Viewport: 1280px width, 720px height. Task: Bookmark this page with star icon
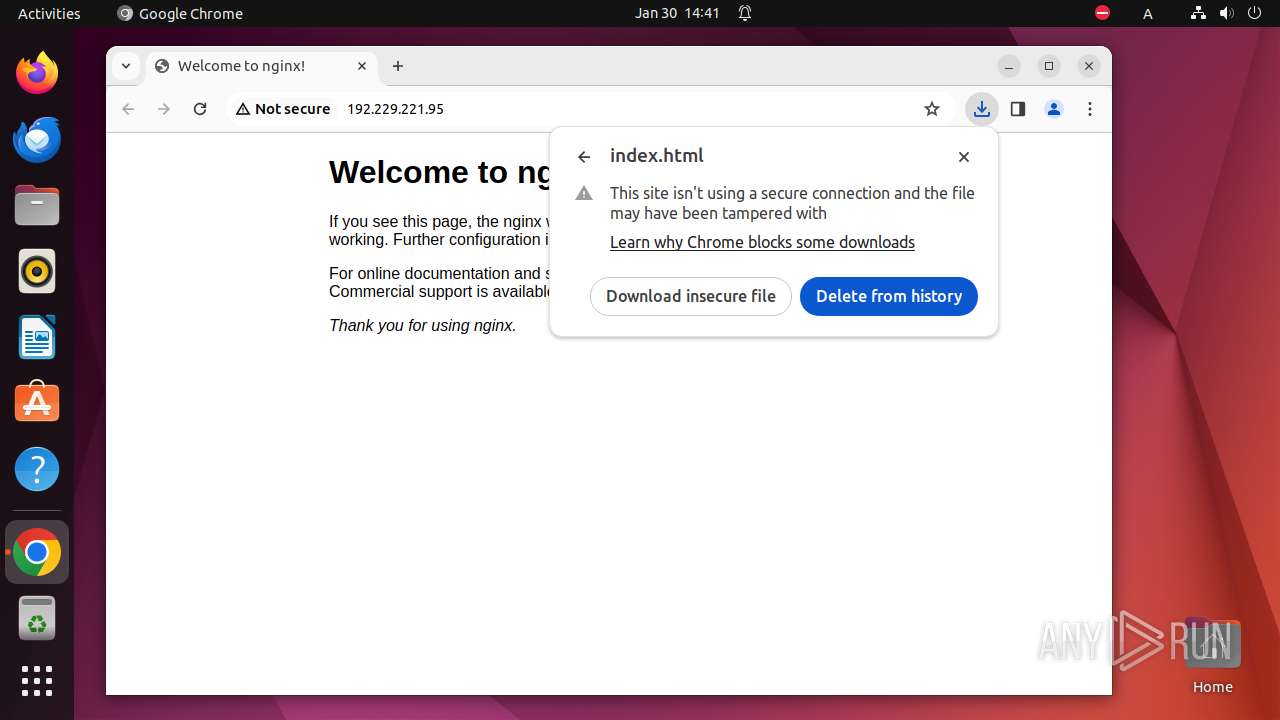pos(932,109)
